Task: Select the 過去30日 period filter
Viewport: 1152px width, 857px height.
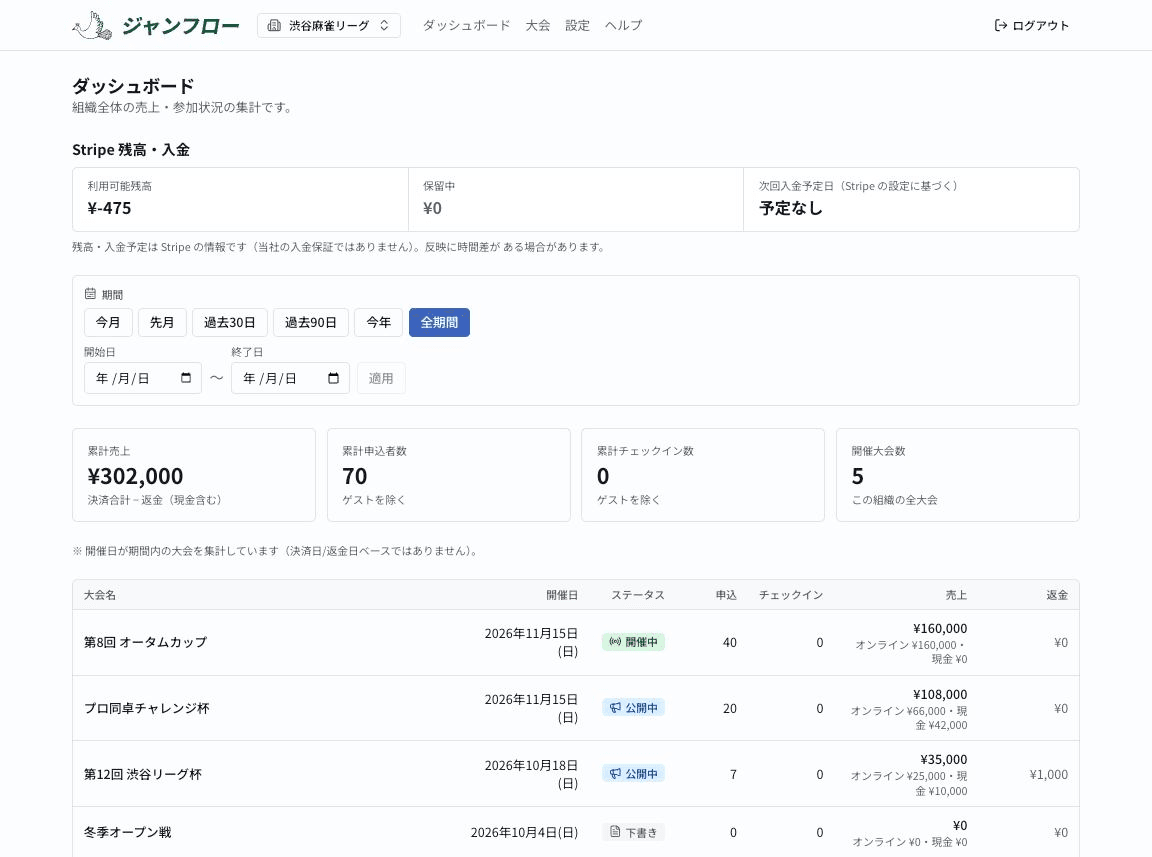Action: click(230, 323)
